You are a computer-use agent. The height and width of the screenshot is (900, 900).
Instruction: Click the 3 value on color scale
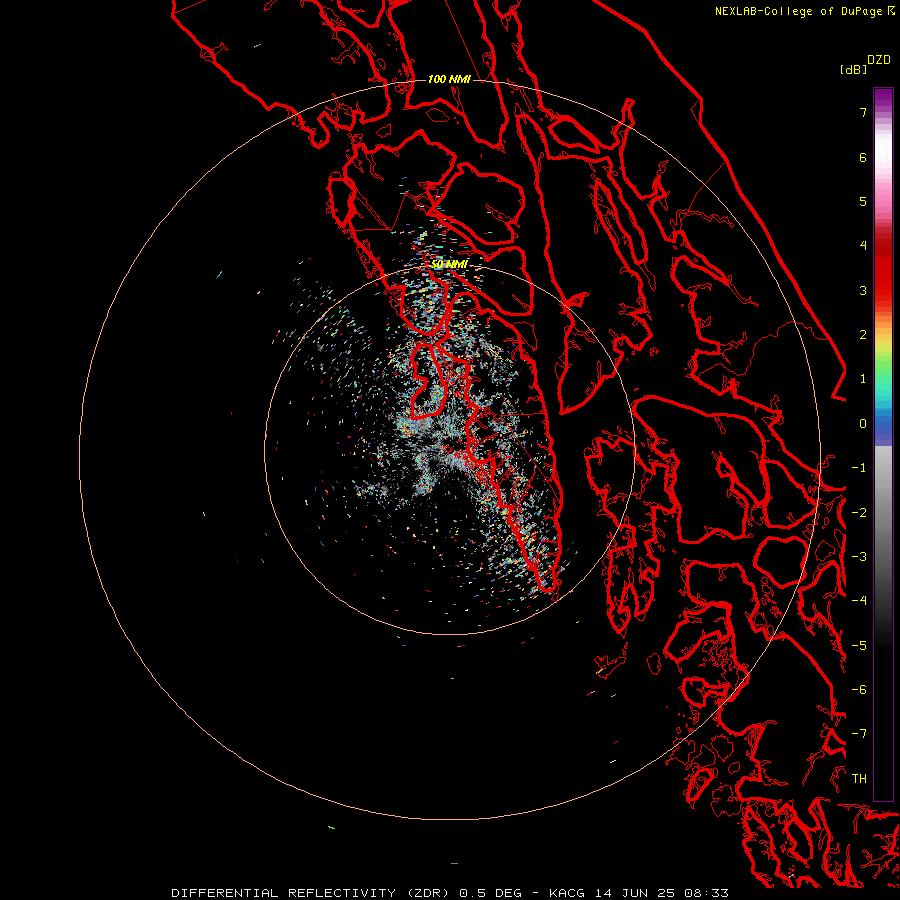[863, 290]
